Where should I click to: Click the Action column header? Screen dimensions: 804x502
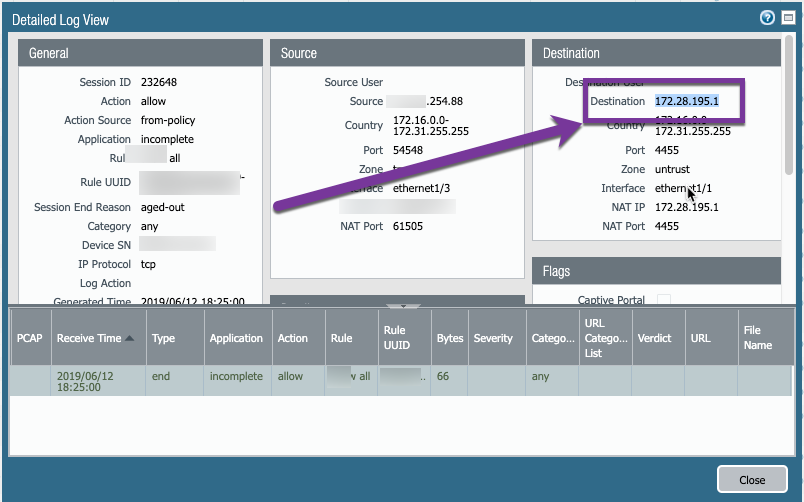292,338
